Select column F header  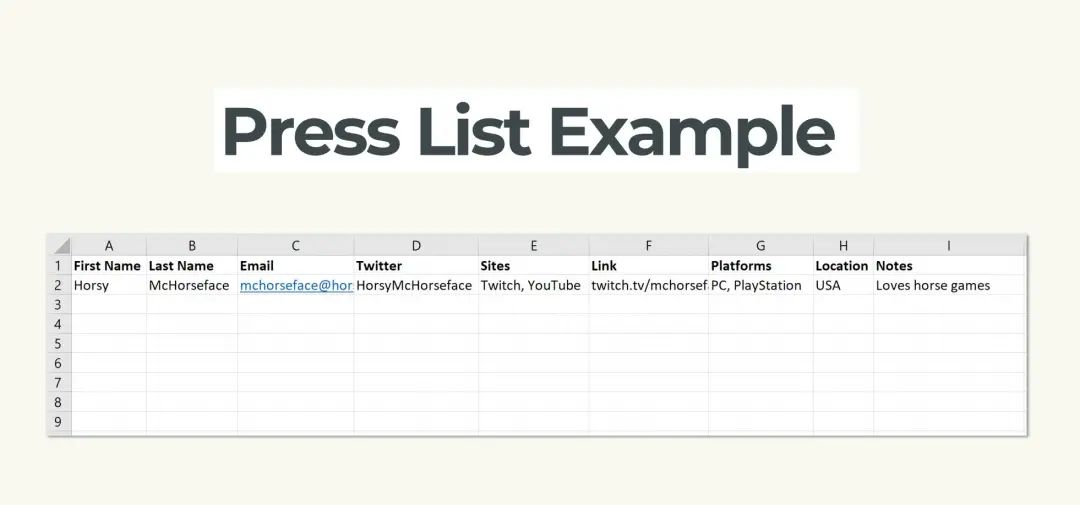(648, 245)
